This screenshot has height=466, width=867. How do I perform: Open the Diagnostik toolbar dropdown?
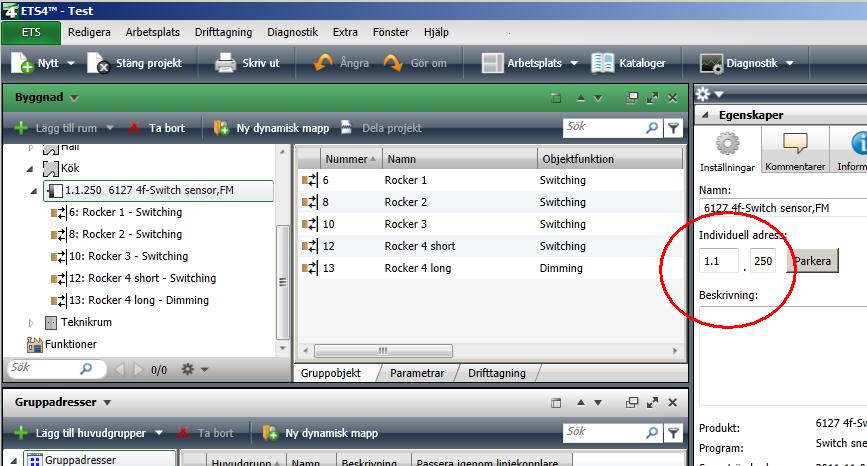tap(789, 64)
